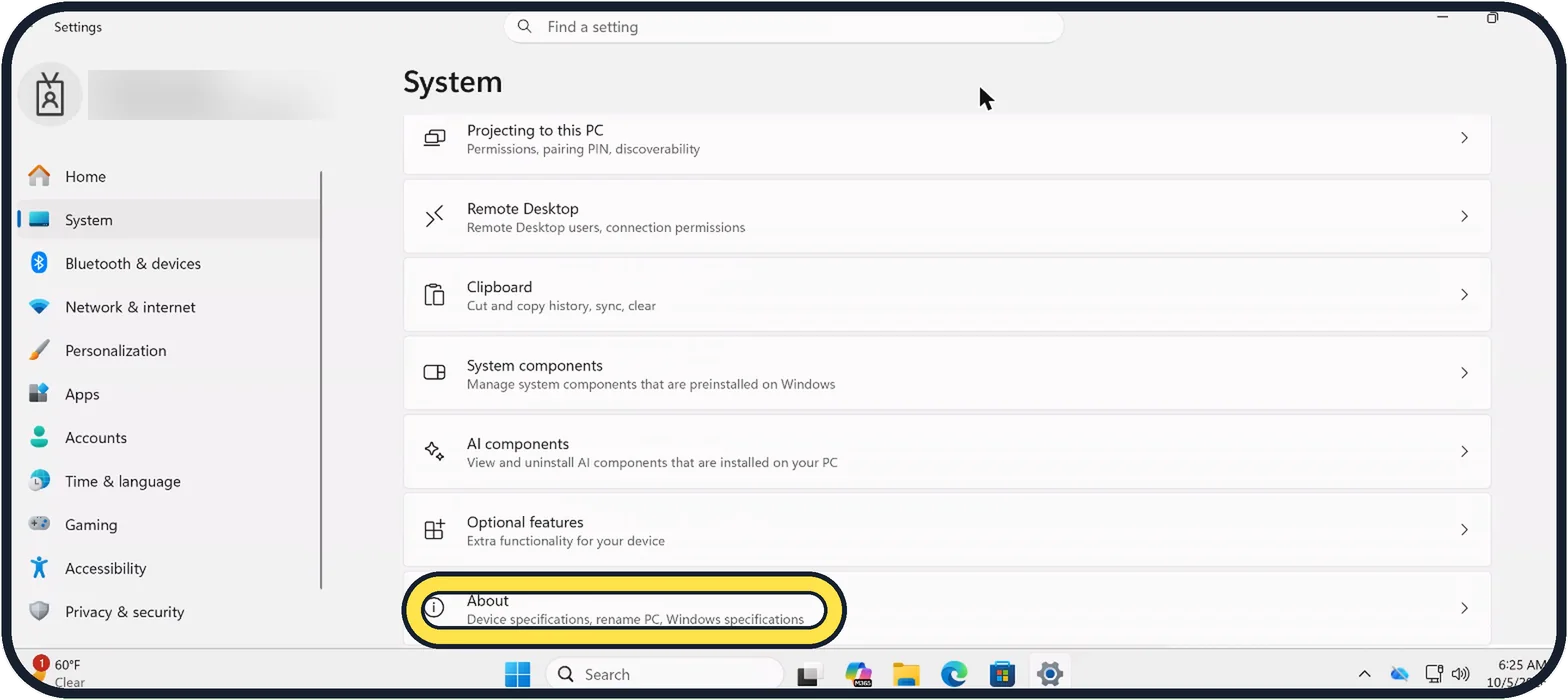Click the Privacy & security shield icon
The height and width of the screenshot is (700, 1568).
click(x=39, y=611)
